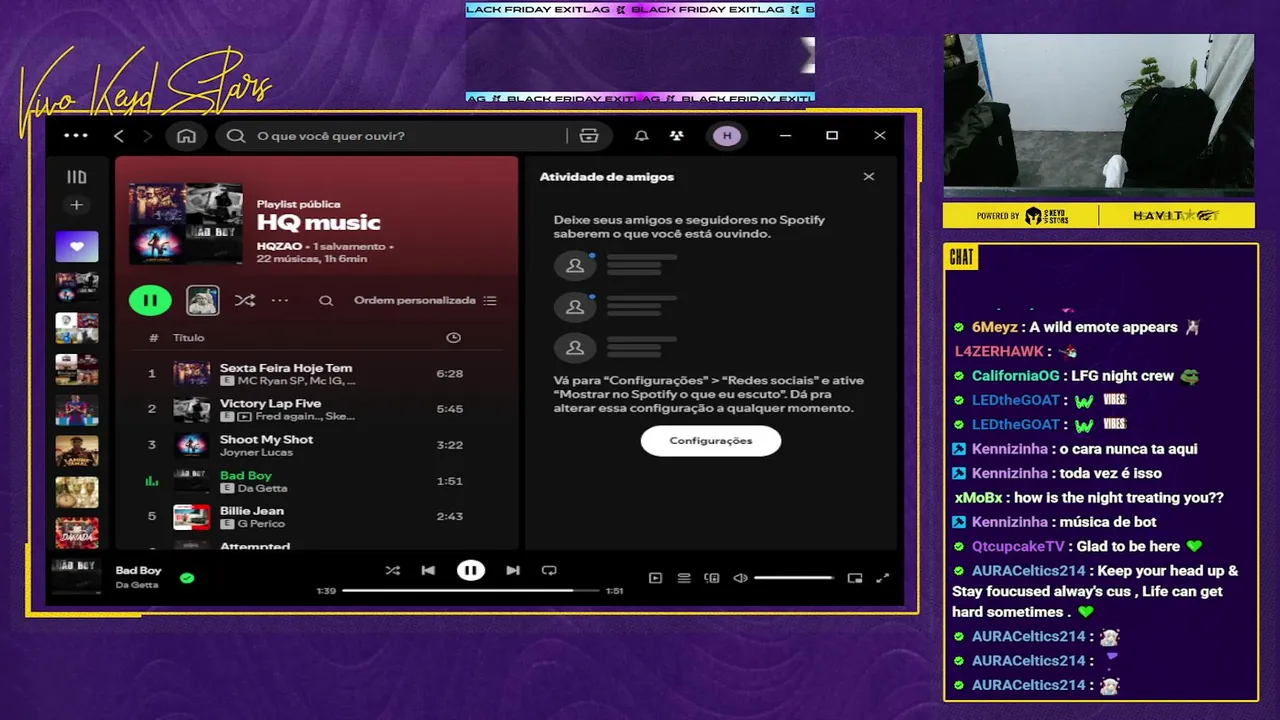Toggle the Now Playing view
1280x720 pixels.
655,578
